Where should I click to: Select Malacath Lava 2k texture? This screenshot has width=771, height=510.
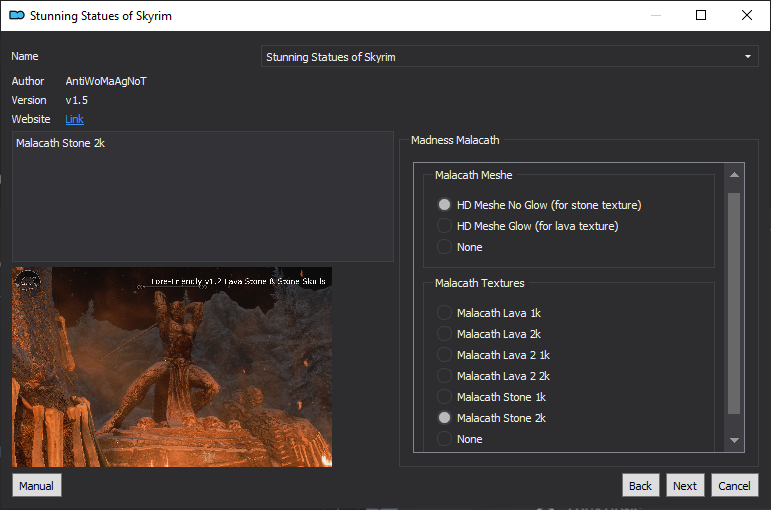click(489, 334)
